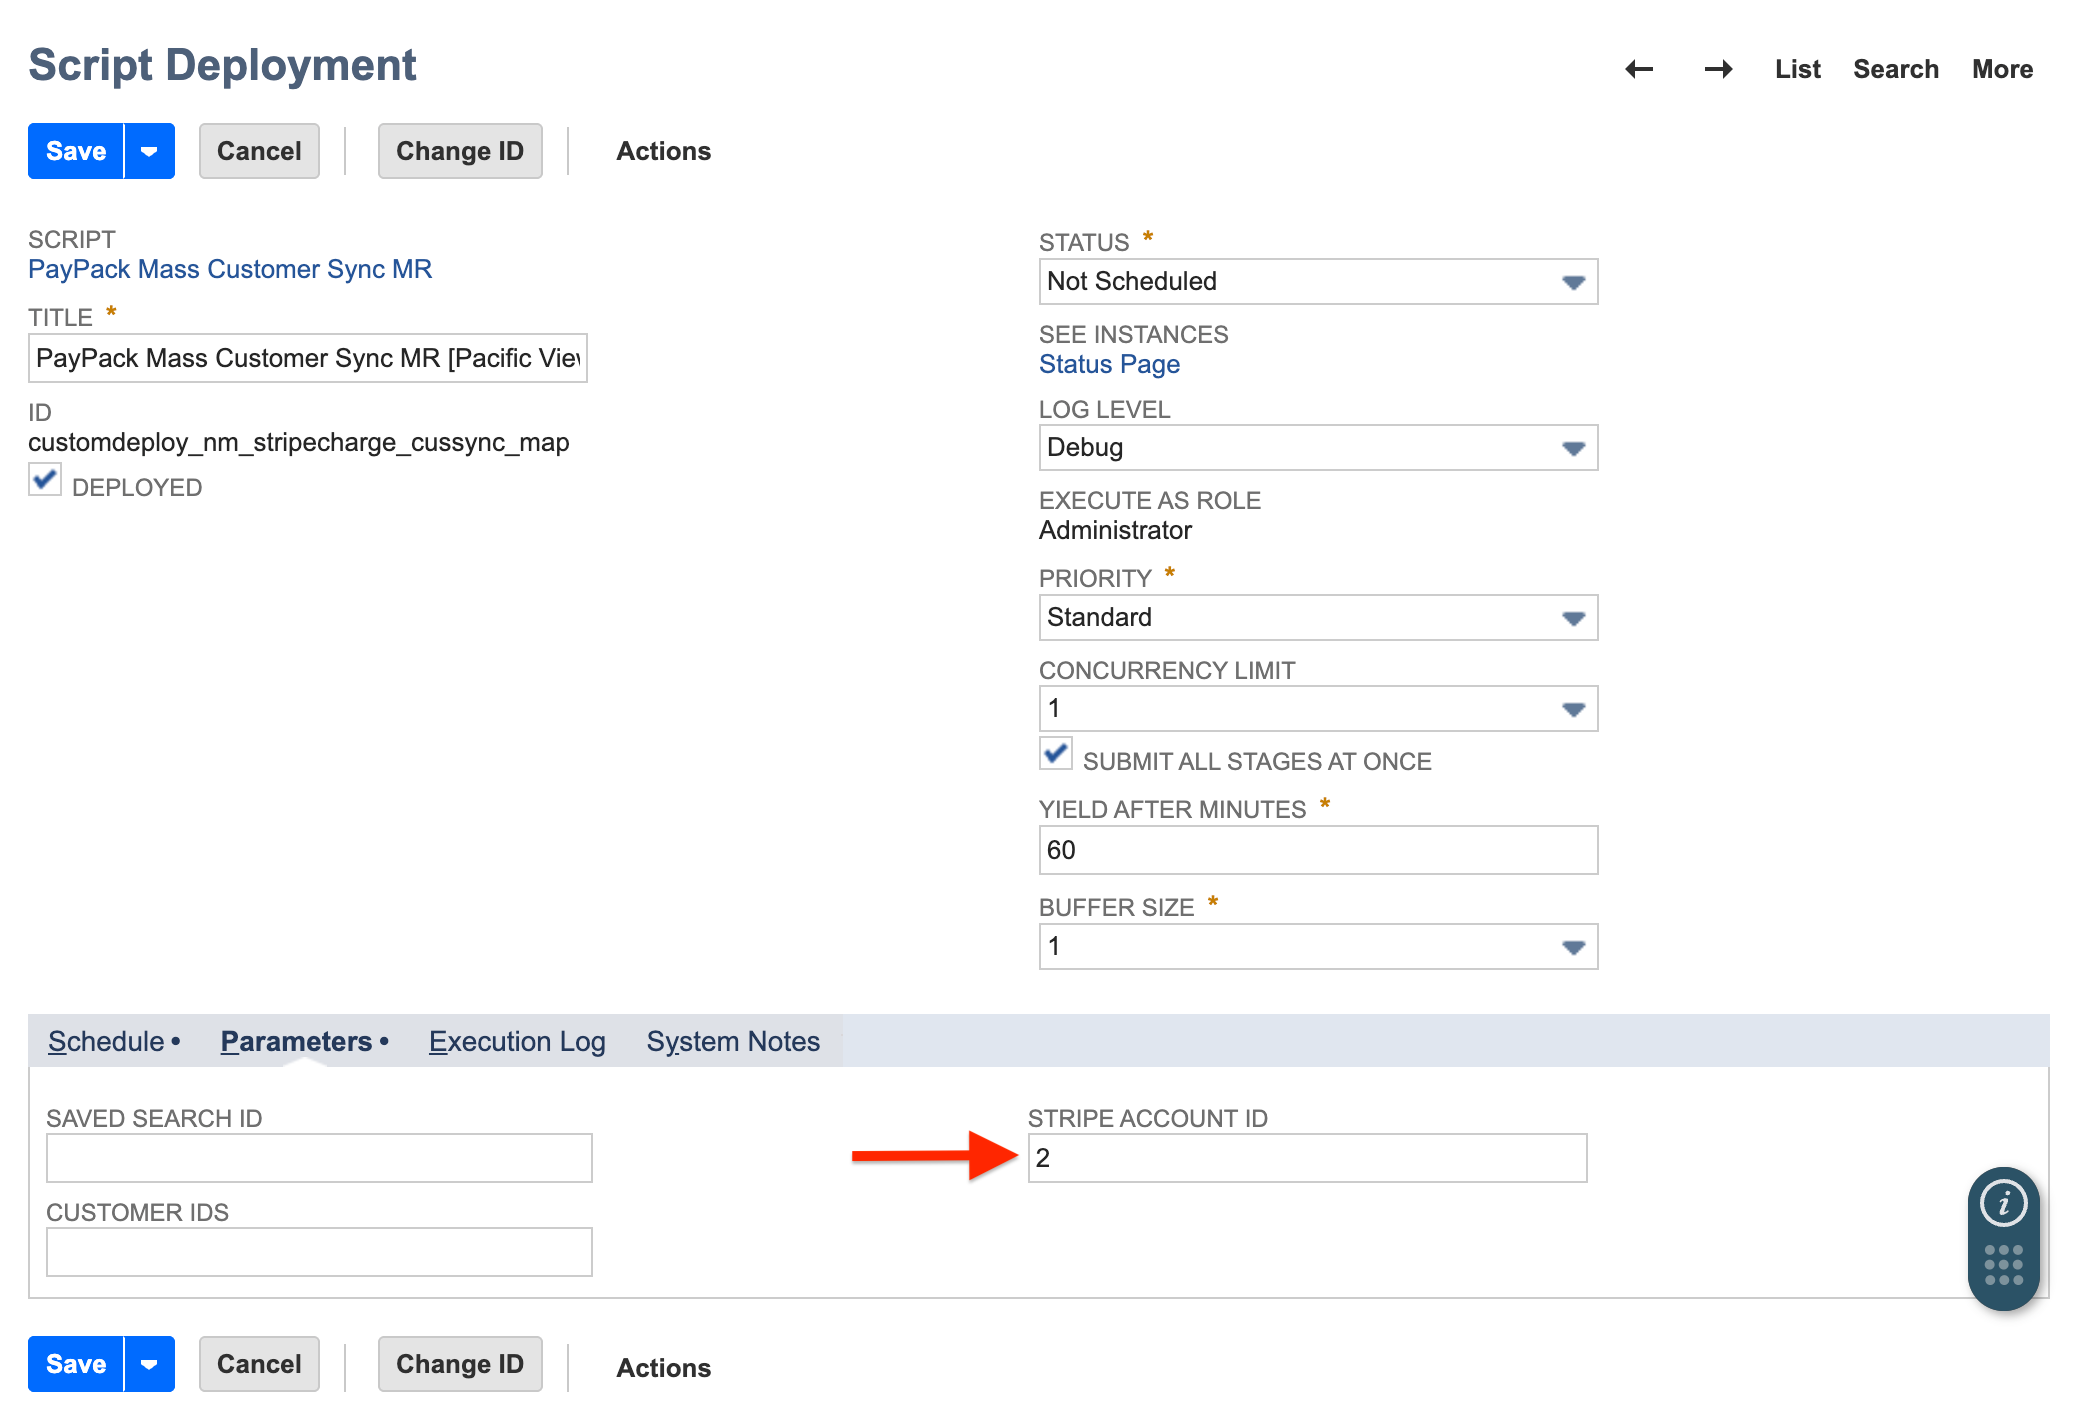2080x1420 pixels.
Task: Open the Actions menu
Action: pyautogui.click(x=663, y=151)
